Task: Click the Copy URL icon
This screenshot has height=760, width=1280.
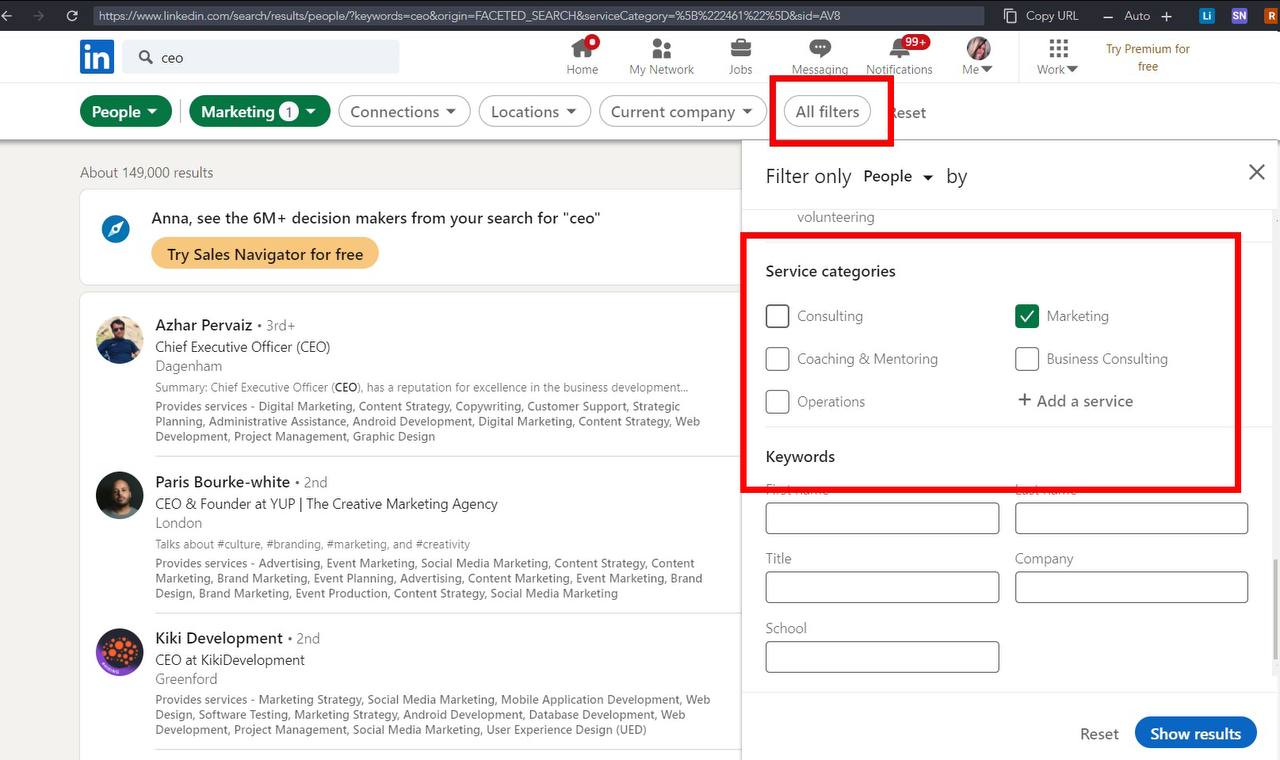Action: (x=1010, y=16)
